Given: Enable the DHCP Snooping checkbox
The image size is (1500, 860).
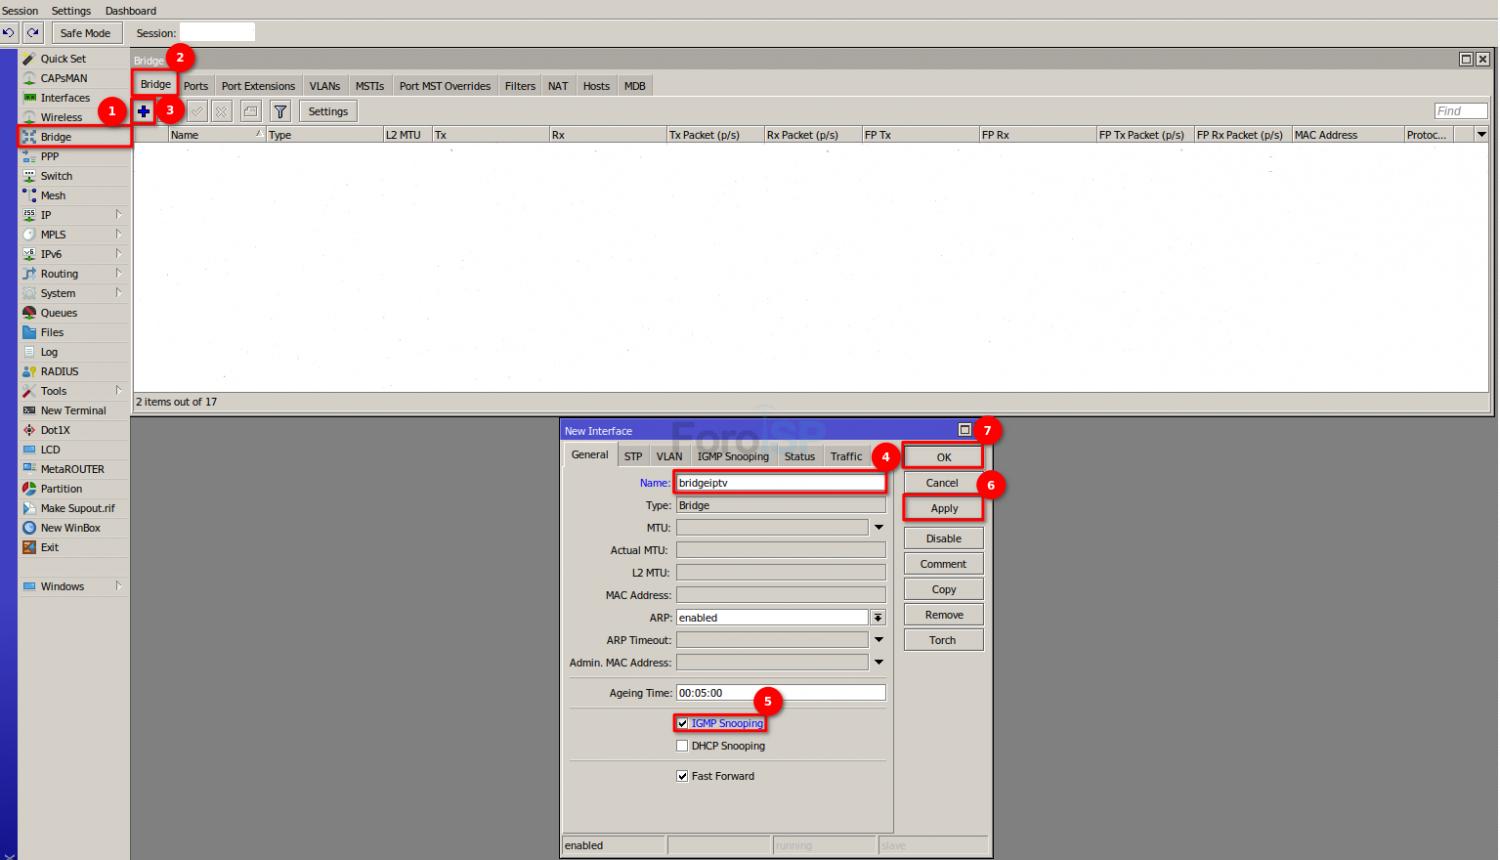Looking at the screenshot, I should tap(682, 746).
